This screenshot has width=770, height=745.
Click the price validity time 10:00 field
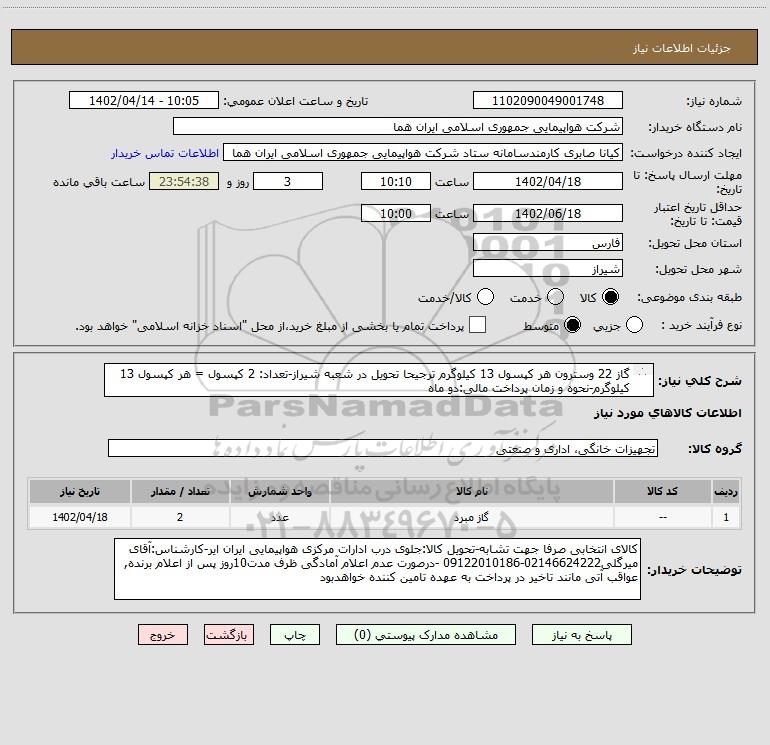pos(396,213)
